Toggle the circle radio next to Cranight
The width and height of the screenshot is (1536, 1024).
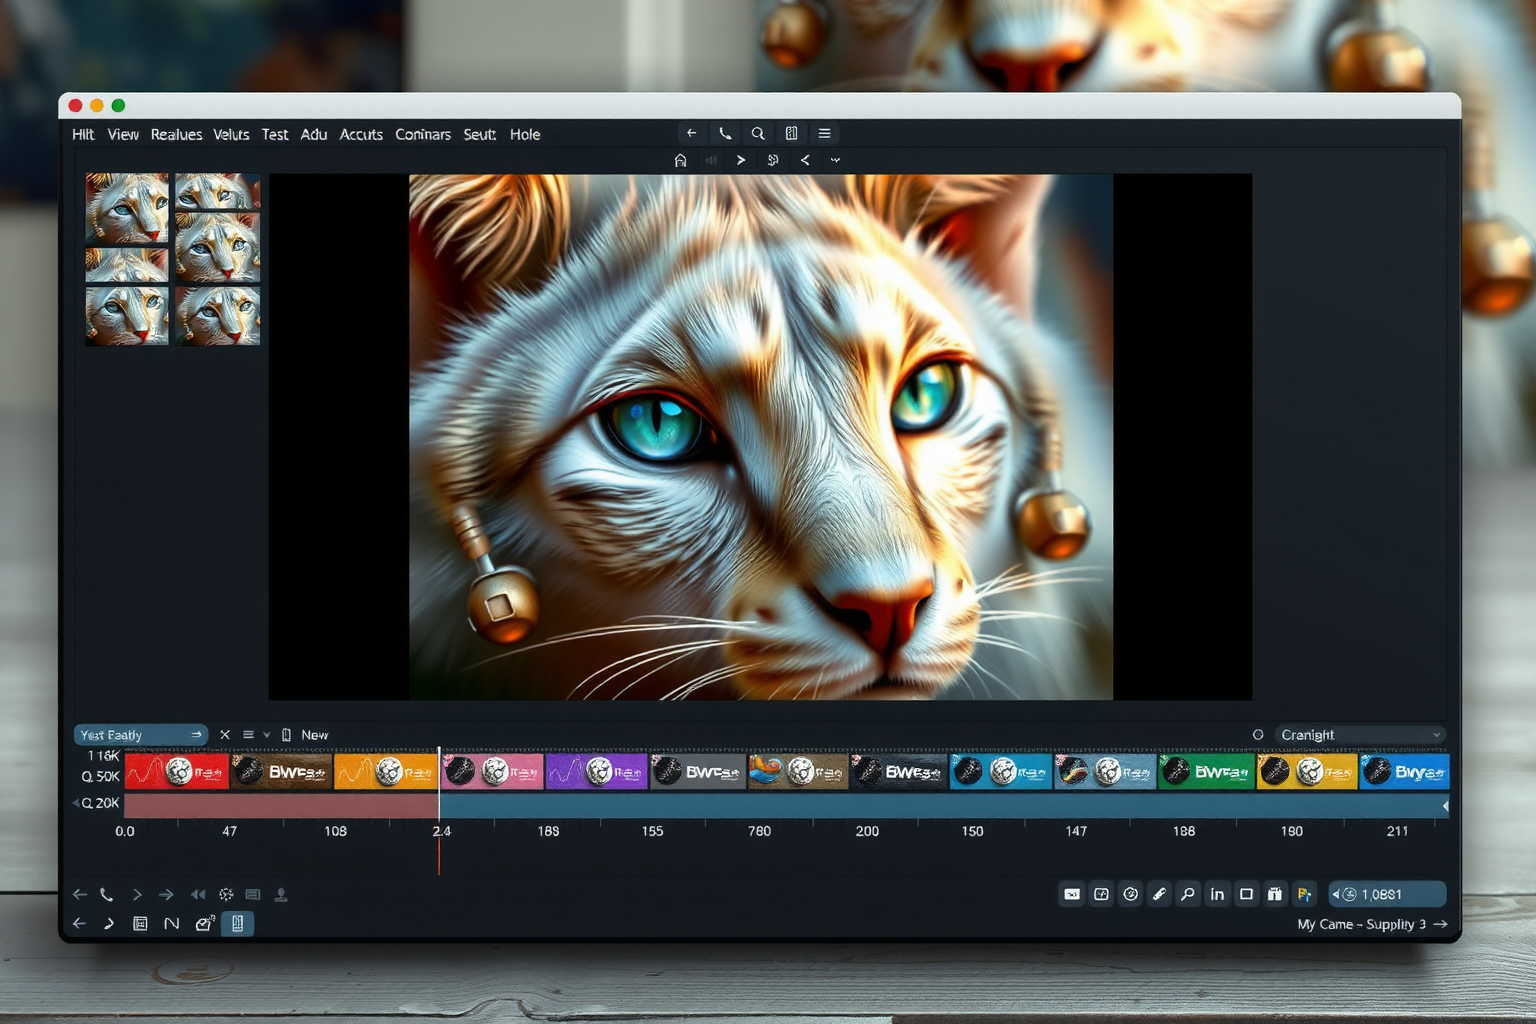point(1258,735)
